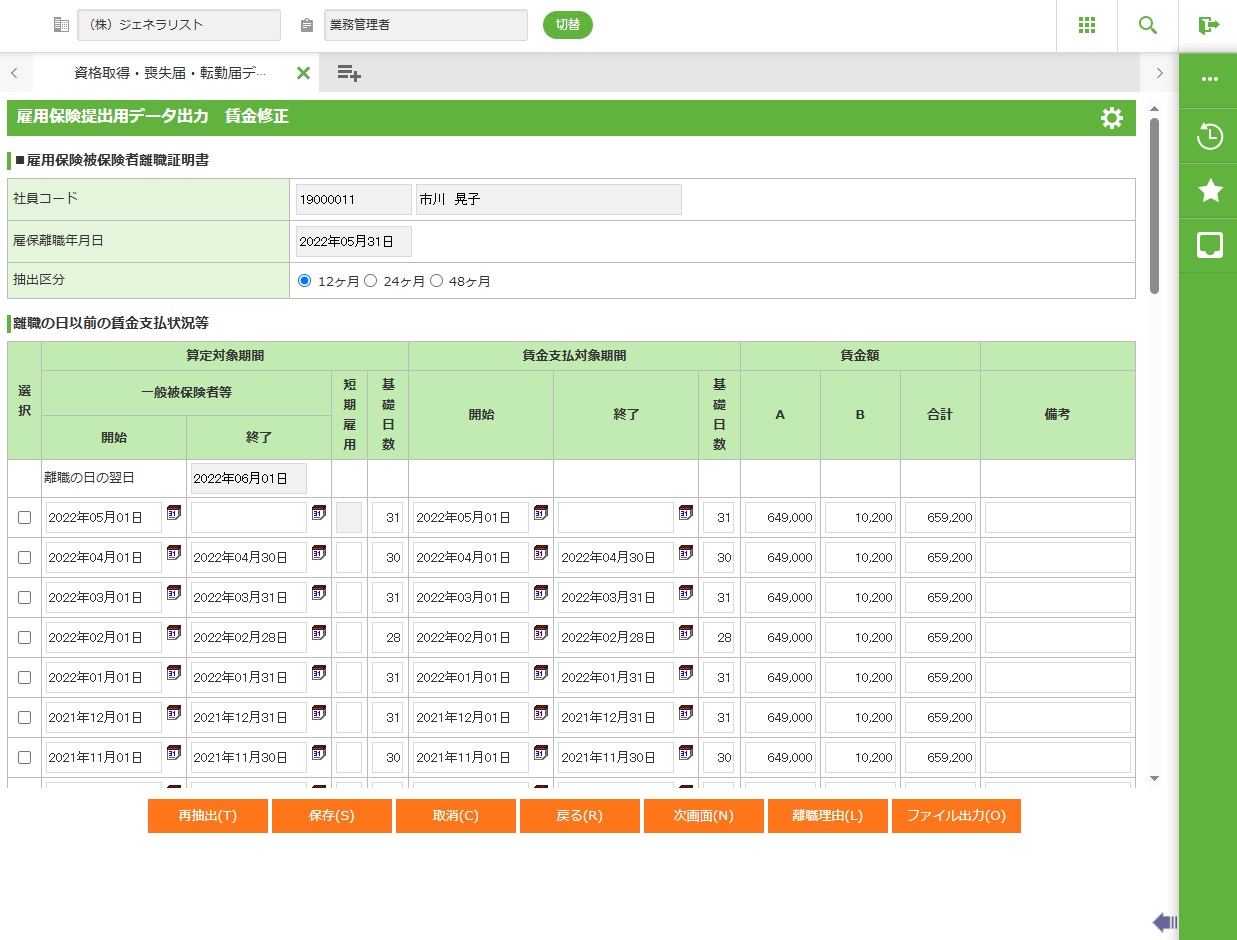Collapse side panel with the blue arrow

(x=1165, y=921)
